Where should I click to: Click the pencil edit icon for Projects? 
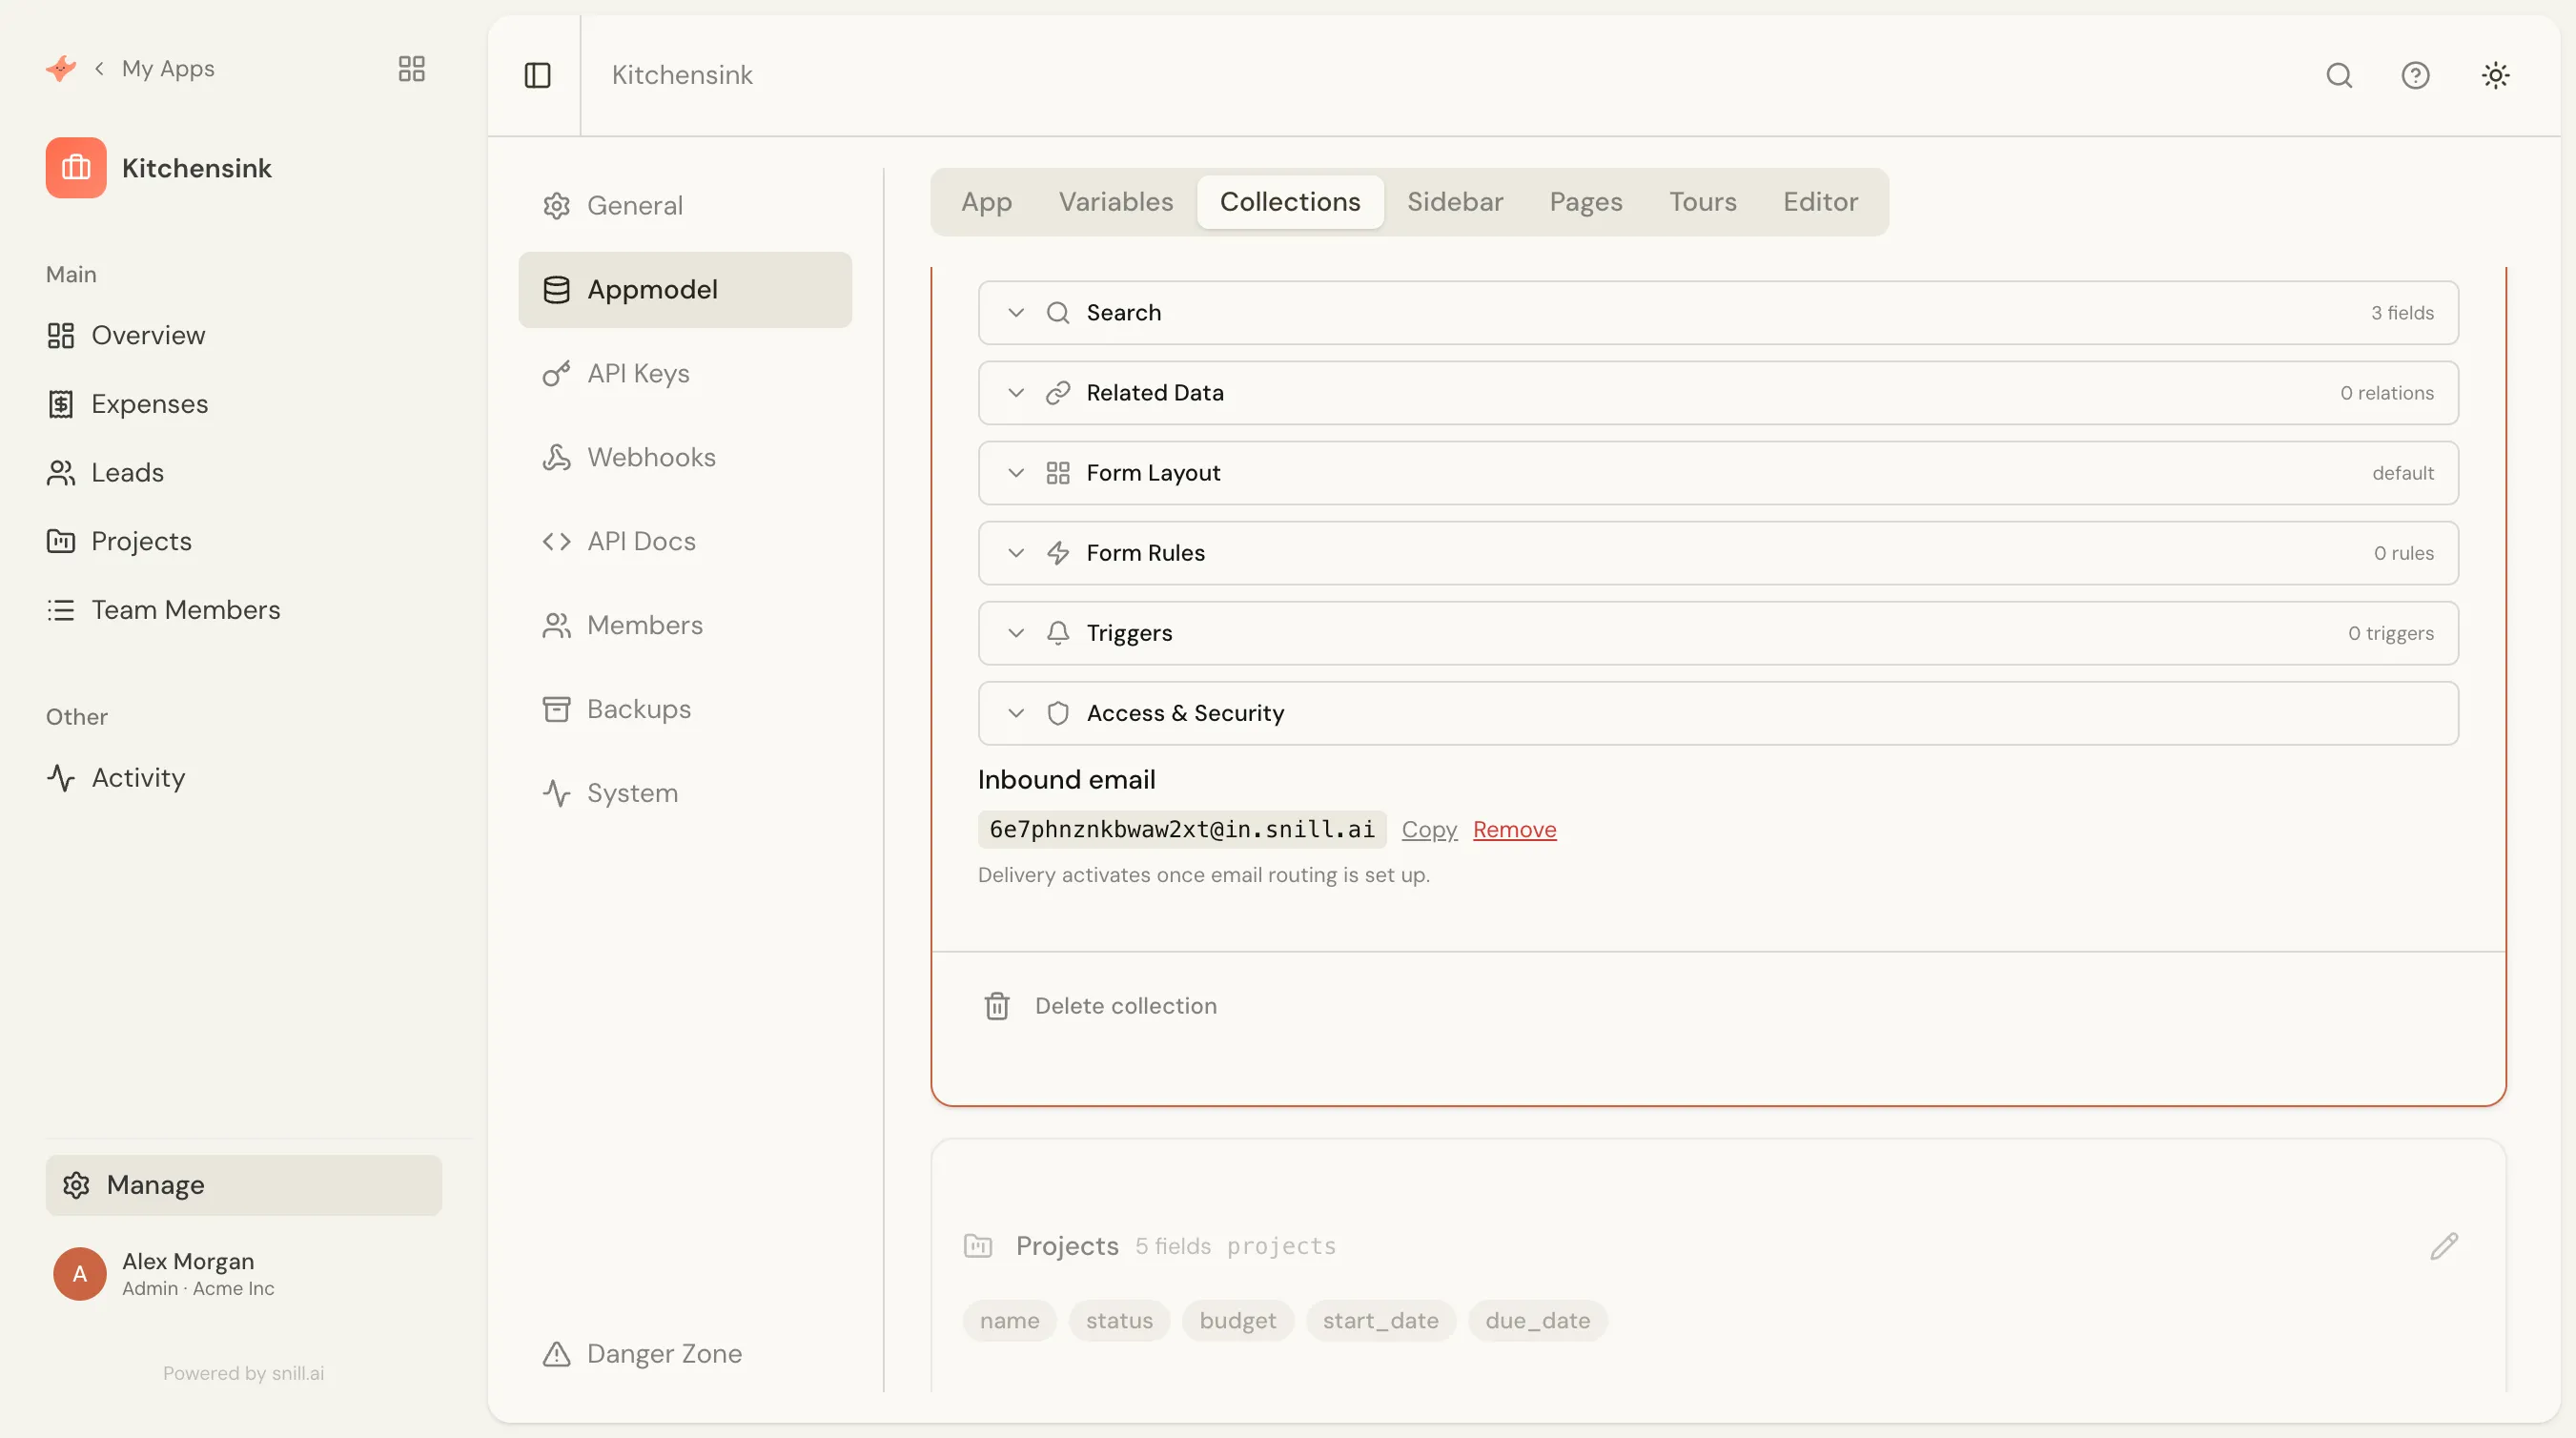click(x=2444, y=1246)
